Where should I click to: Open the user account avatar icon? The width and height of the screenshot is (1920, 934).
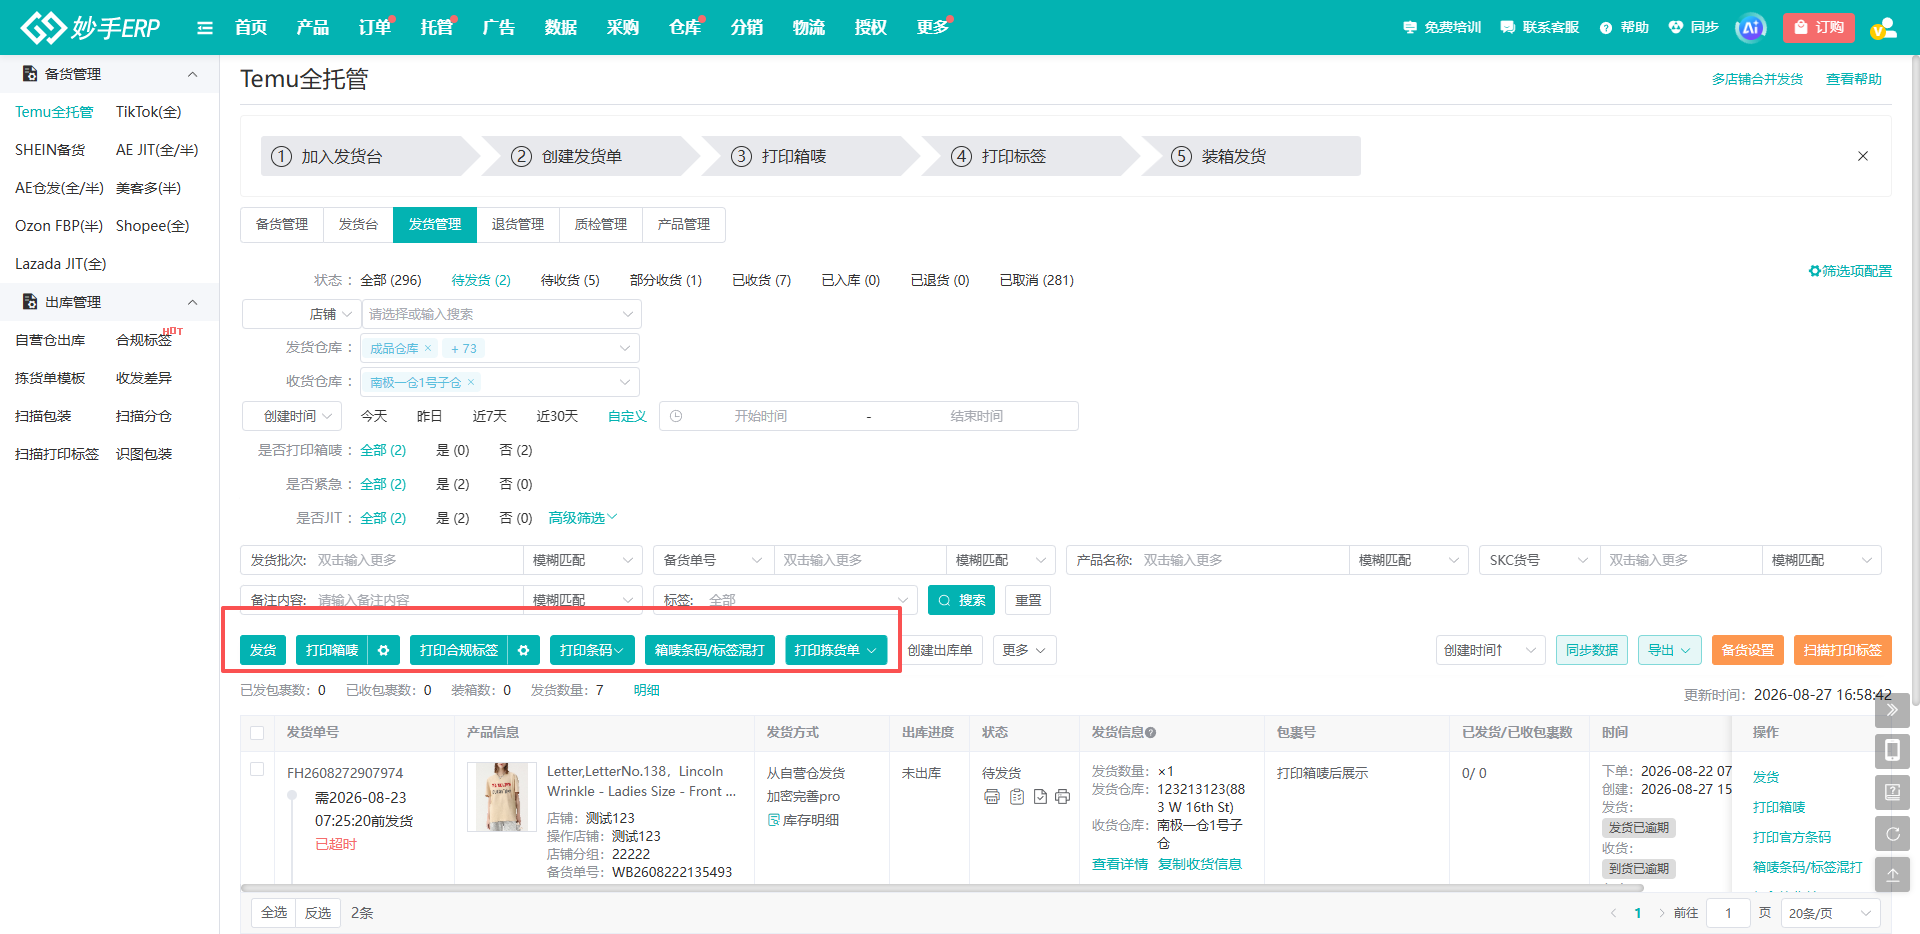(1883, 28)
